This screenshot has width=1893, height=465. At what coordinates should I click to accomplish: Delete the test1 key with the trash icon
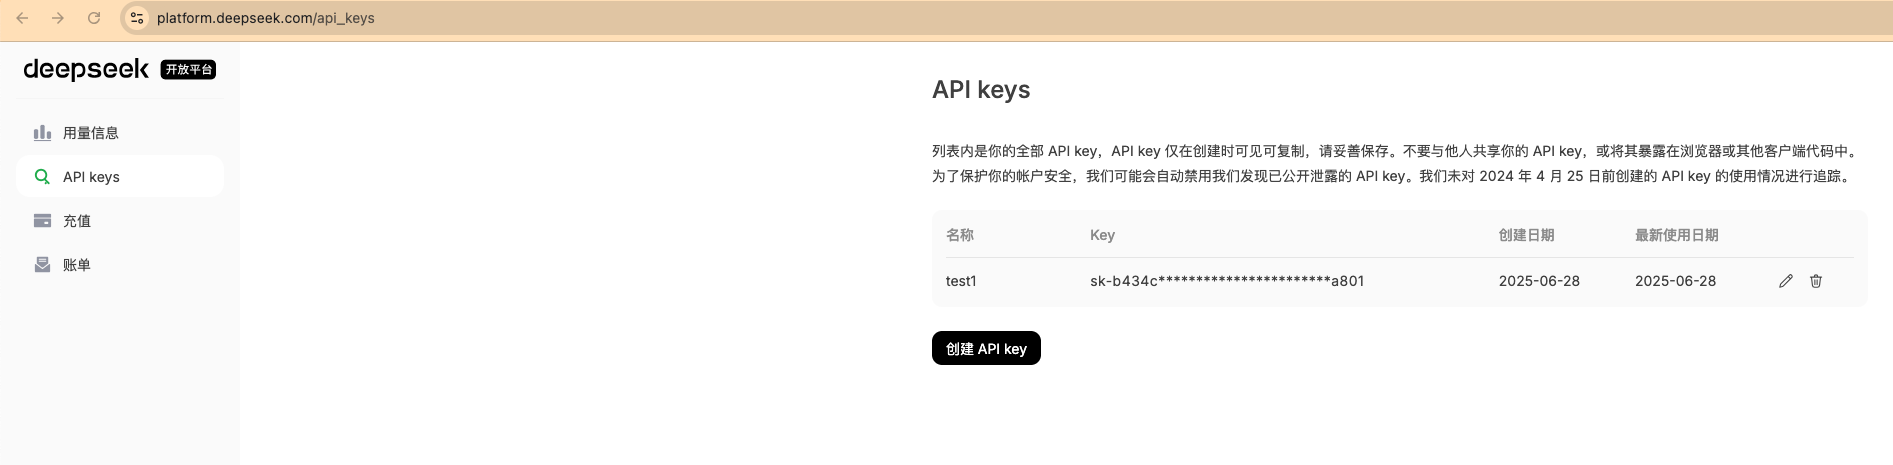pyautogui.click(x=1816, y=281)
